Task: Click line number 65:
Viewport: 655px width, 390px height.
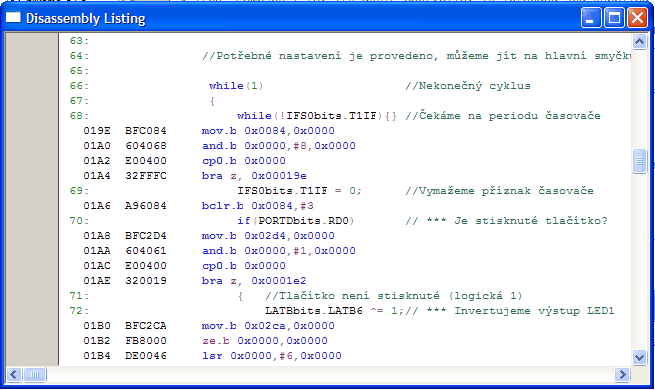Action: [x=79, y=71]
